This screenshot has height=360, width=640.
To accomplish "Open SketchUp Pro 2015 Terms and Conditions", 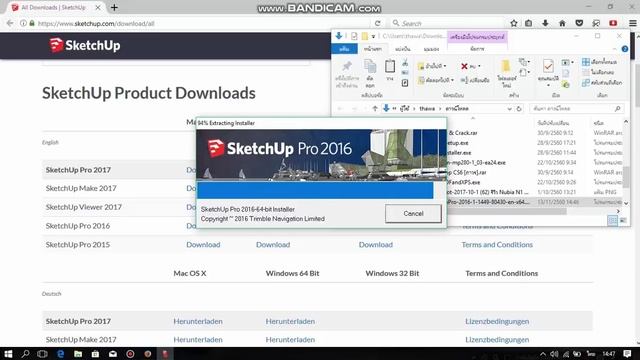I will (x=497, y=244).
